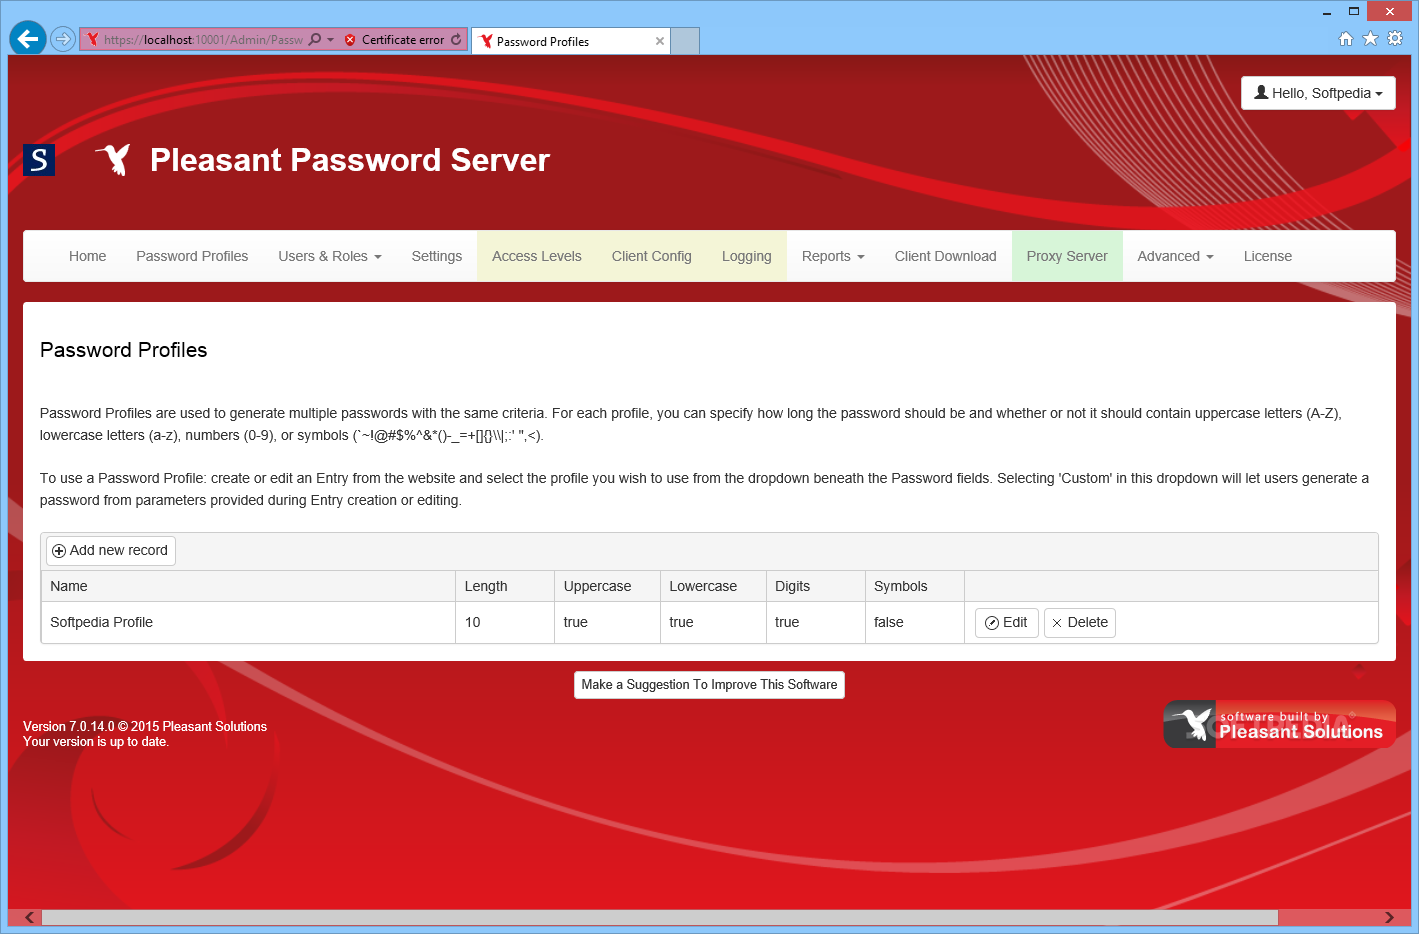Viewport: 1419px width, 934px height.
Task: Click the Symbols value false cell
Action: [915, 622]
